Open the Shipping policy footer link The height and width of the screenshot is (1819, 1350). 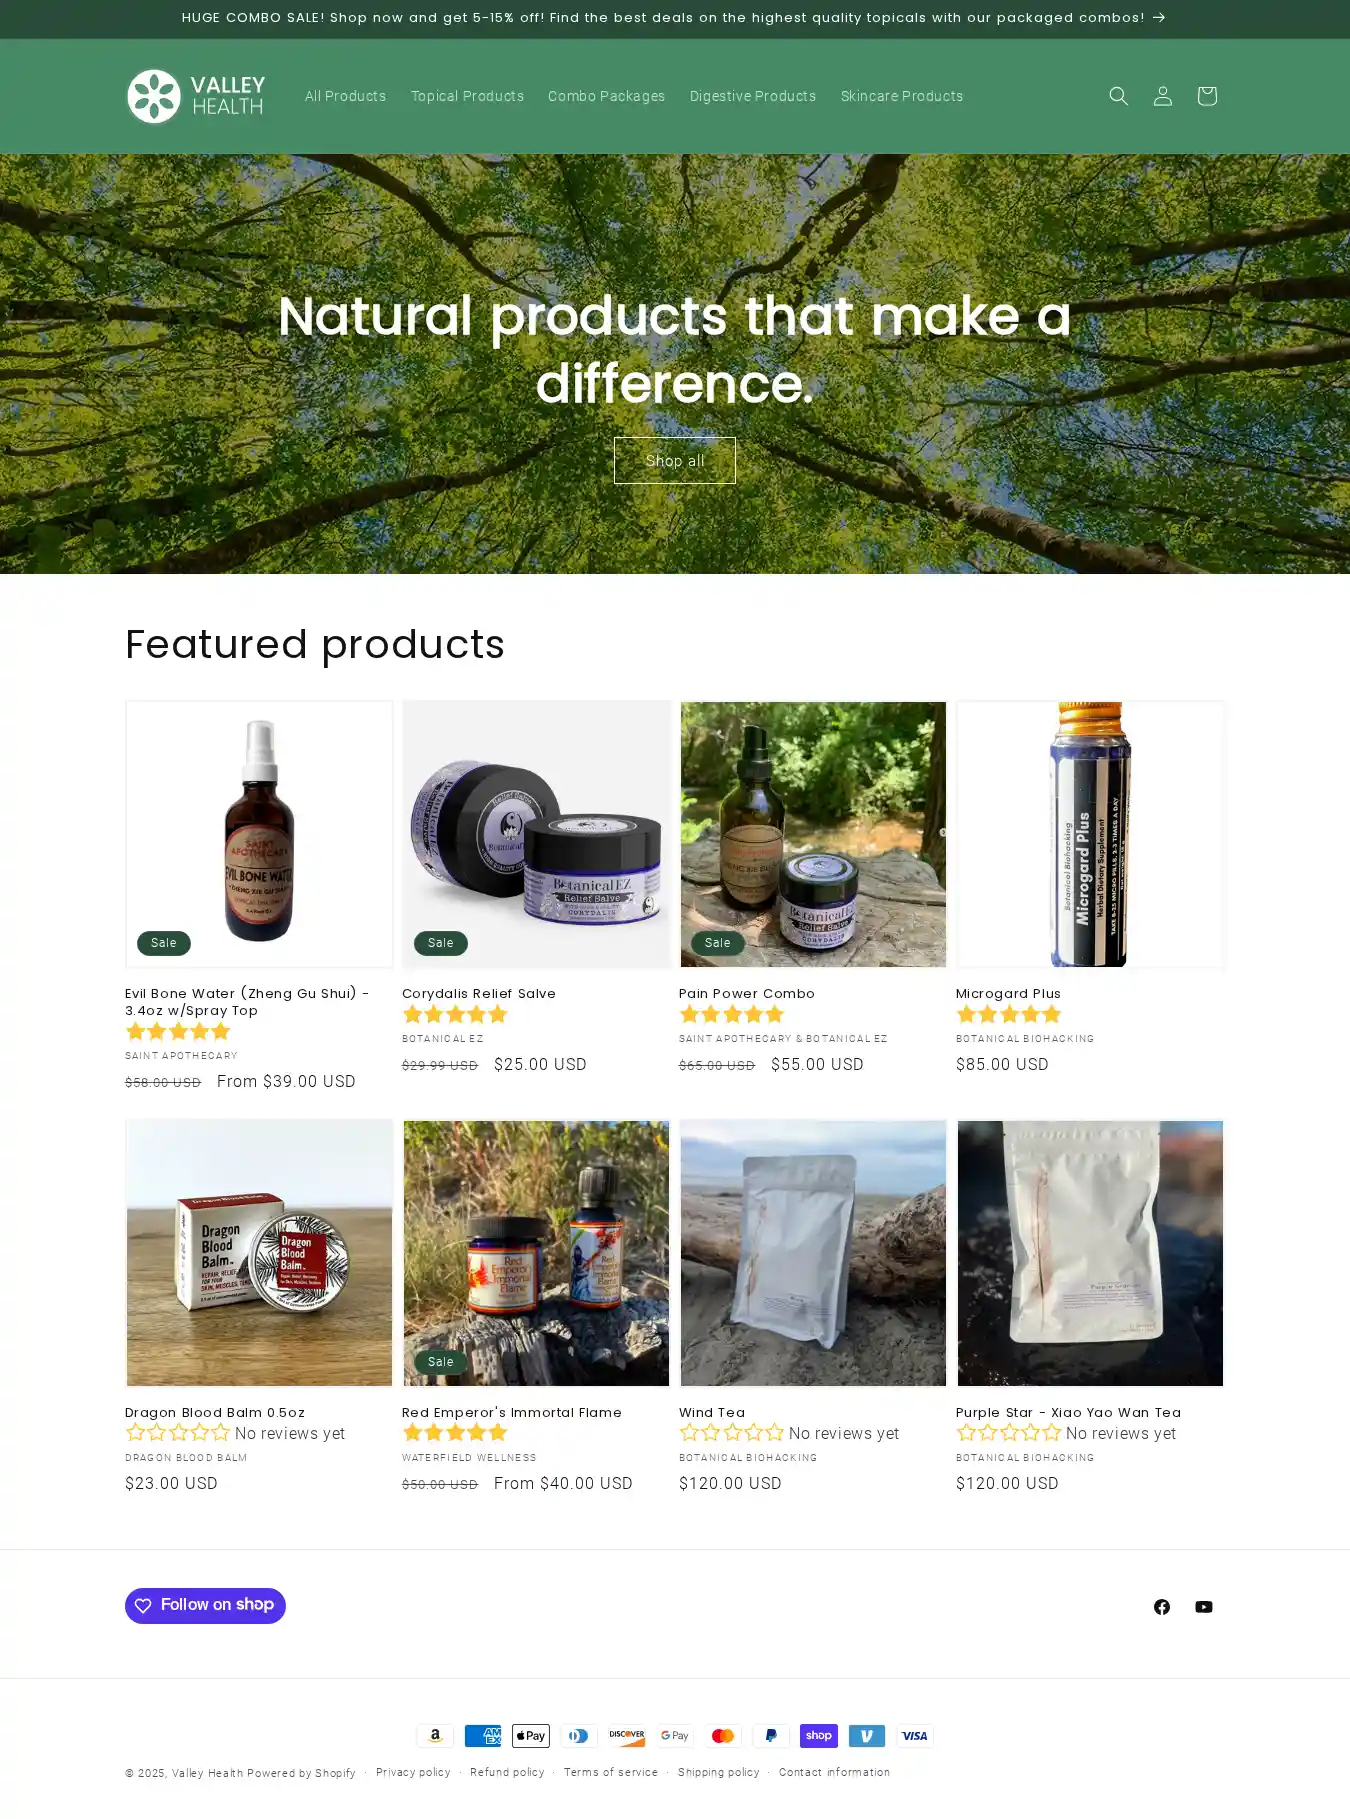point(718,1772)
